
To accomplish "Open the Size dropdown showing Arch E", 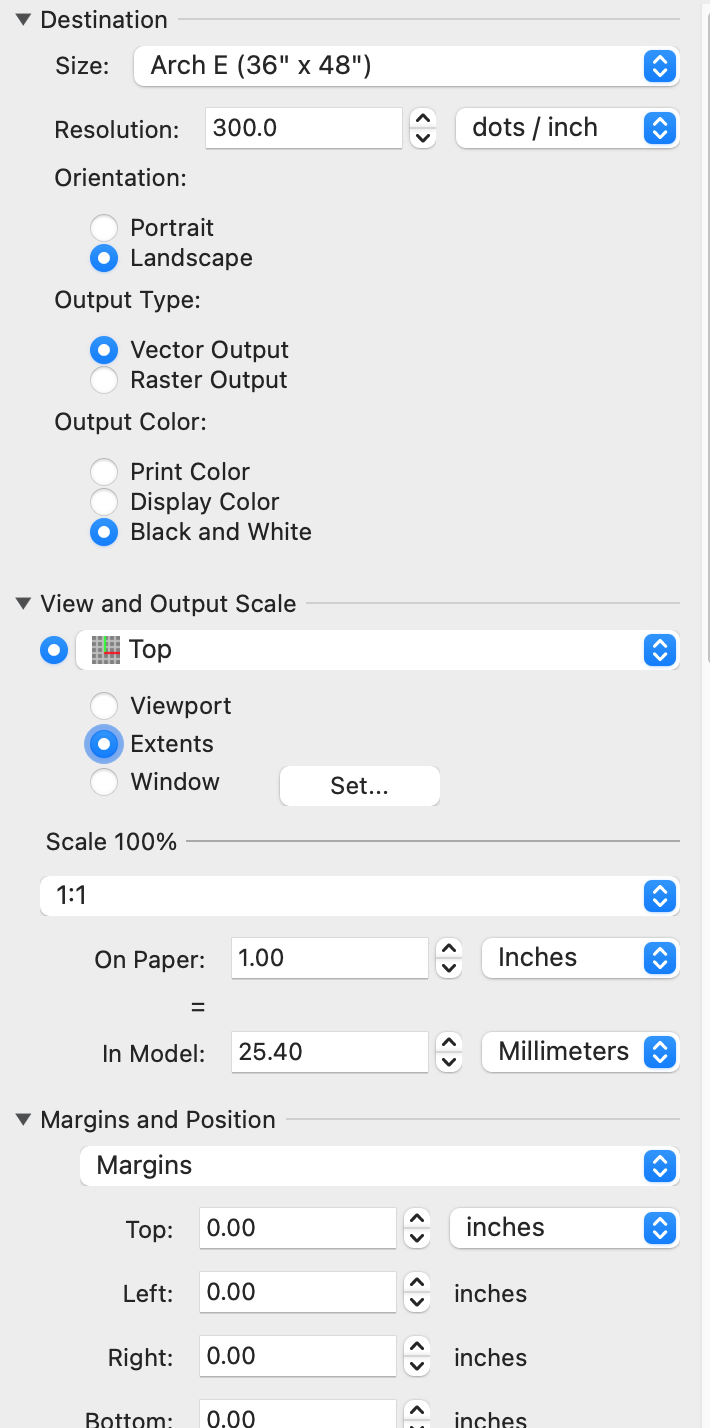I will [406, 67].
